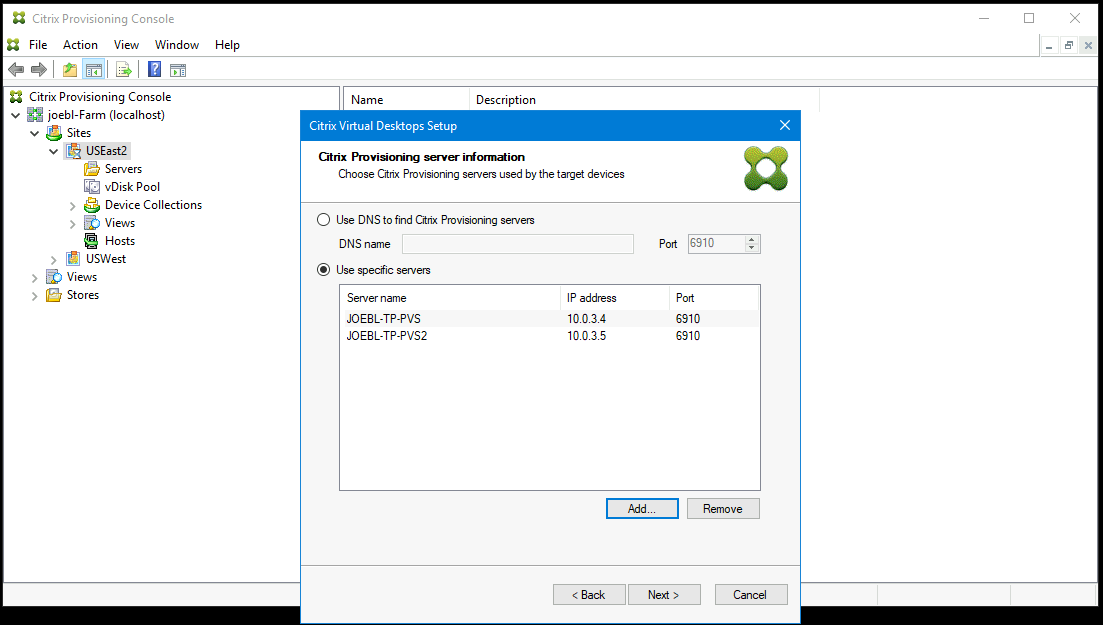Click the Description column header in console
Image resolution: width=1103 pixels, height=625 pixels.
644,100
